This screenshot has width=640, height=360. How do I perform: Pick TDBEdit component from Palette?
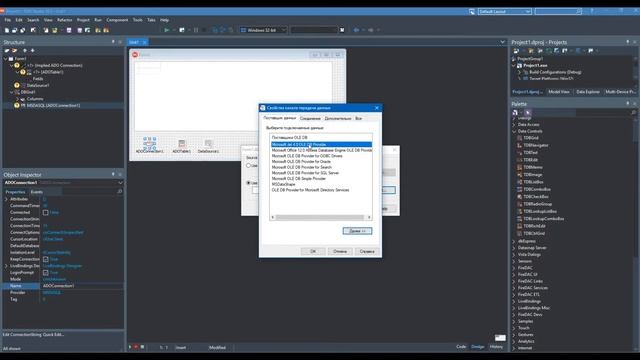(530, 160)
